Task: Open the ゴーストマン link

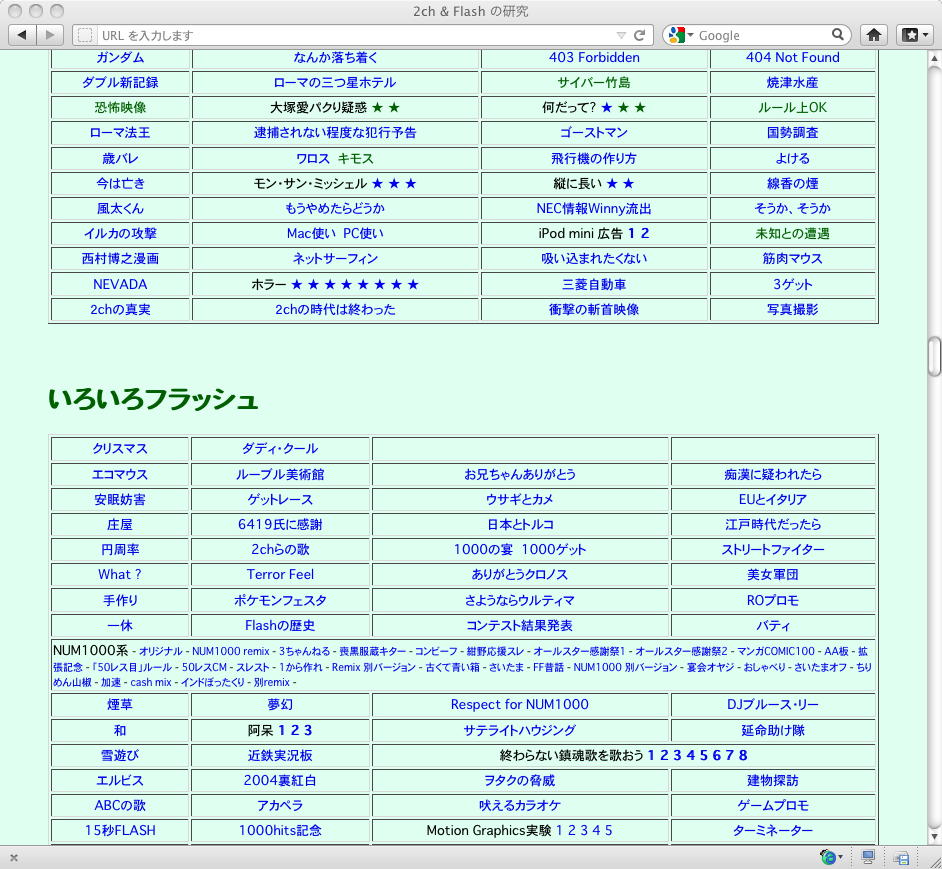Action: click(x=594, y=133)
